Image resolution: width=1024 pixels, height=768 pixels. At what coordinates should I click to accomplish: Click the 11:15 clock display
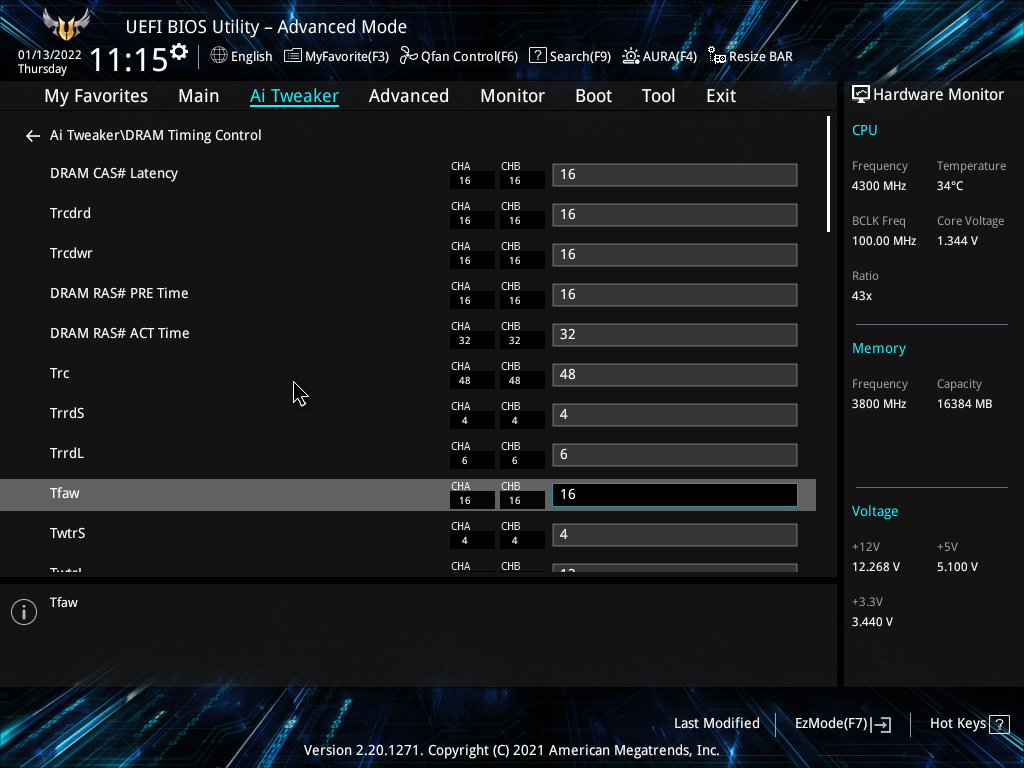pos(129,59)
